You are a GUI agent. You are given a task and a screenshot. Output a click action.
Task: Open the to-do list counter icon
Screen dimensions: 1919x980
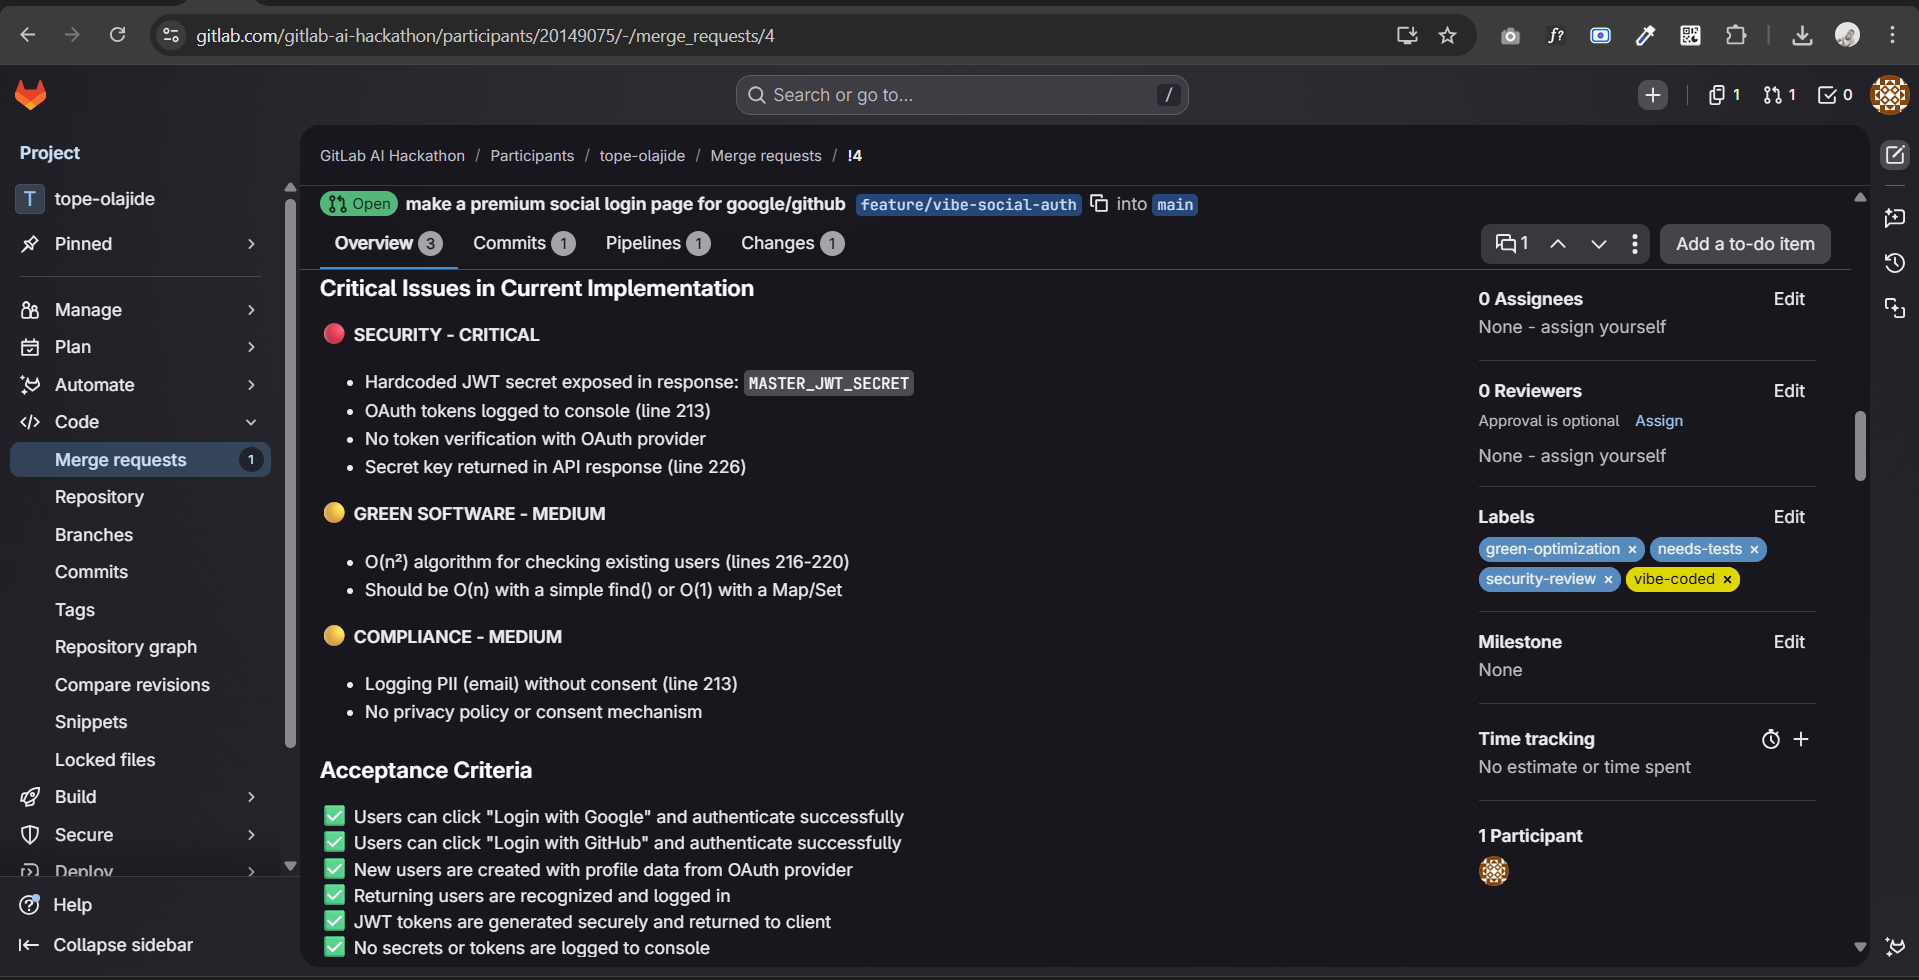1835,95
